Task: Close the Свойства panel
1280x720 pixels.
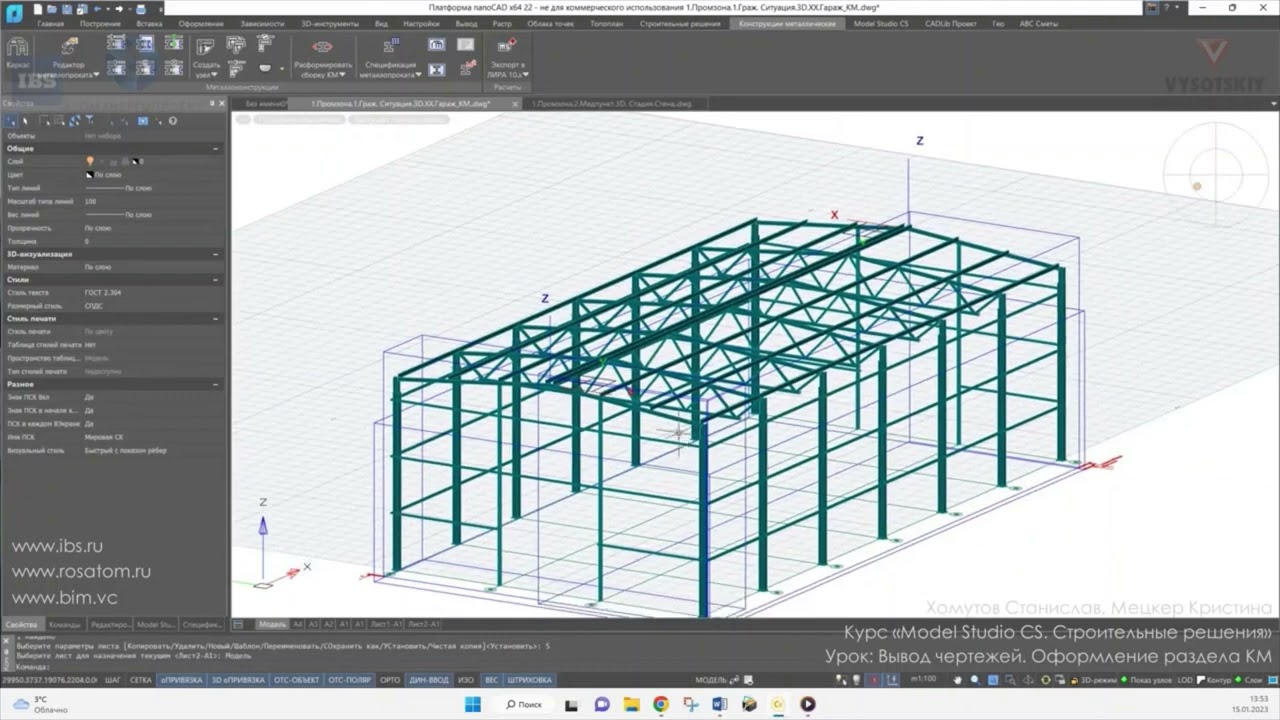Action: coord(222,104)
